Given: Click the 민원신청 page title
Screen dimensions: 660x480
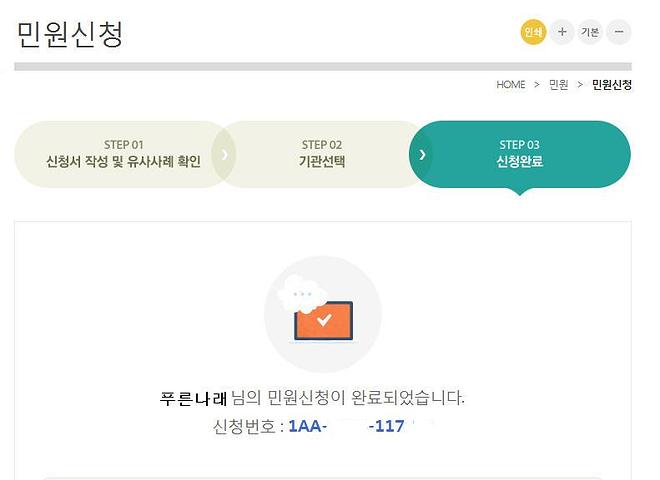Looking at the screenshot, I should click(x=70, y=34).
